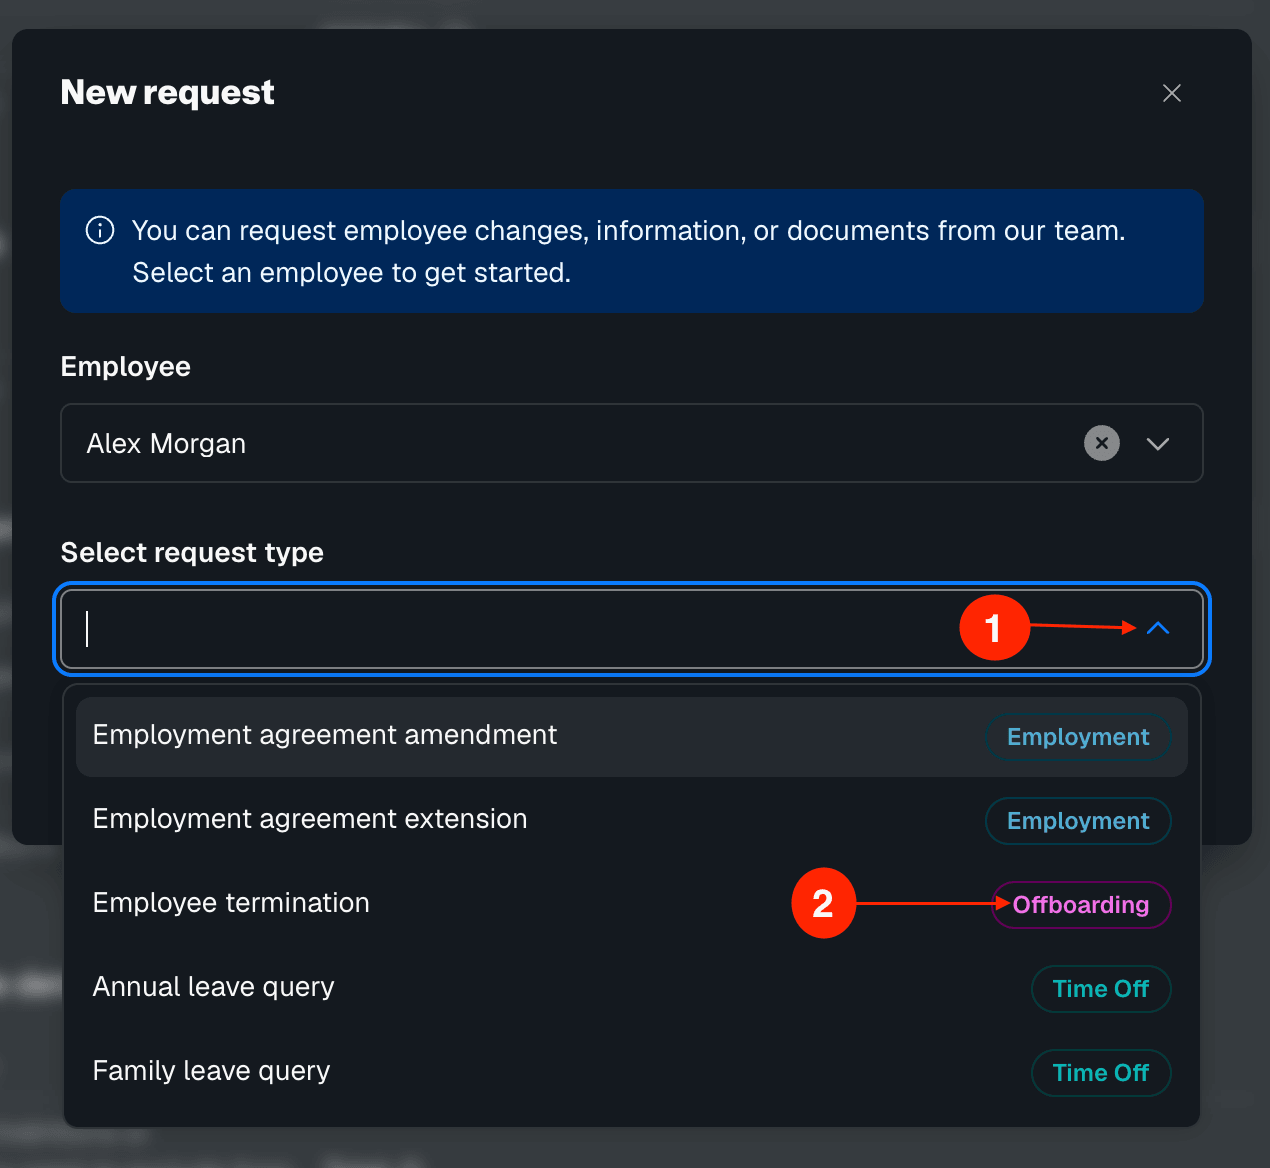
Task: Collapse the request type dropdown chevron
Action: pos(1158,628)
